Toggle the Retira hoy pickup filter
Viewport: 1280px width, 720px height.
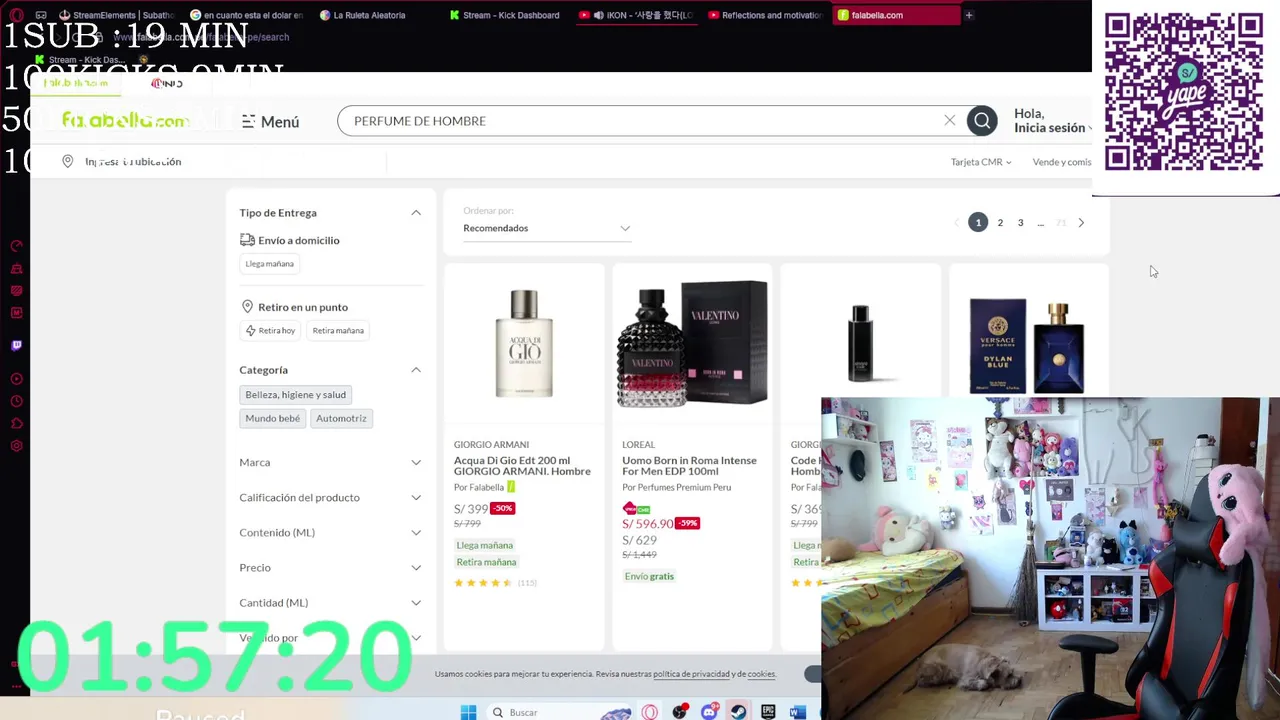point(271,331)
